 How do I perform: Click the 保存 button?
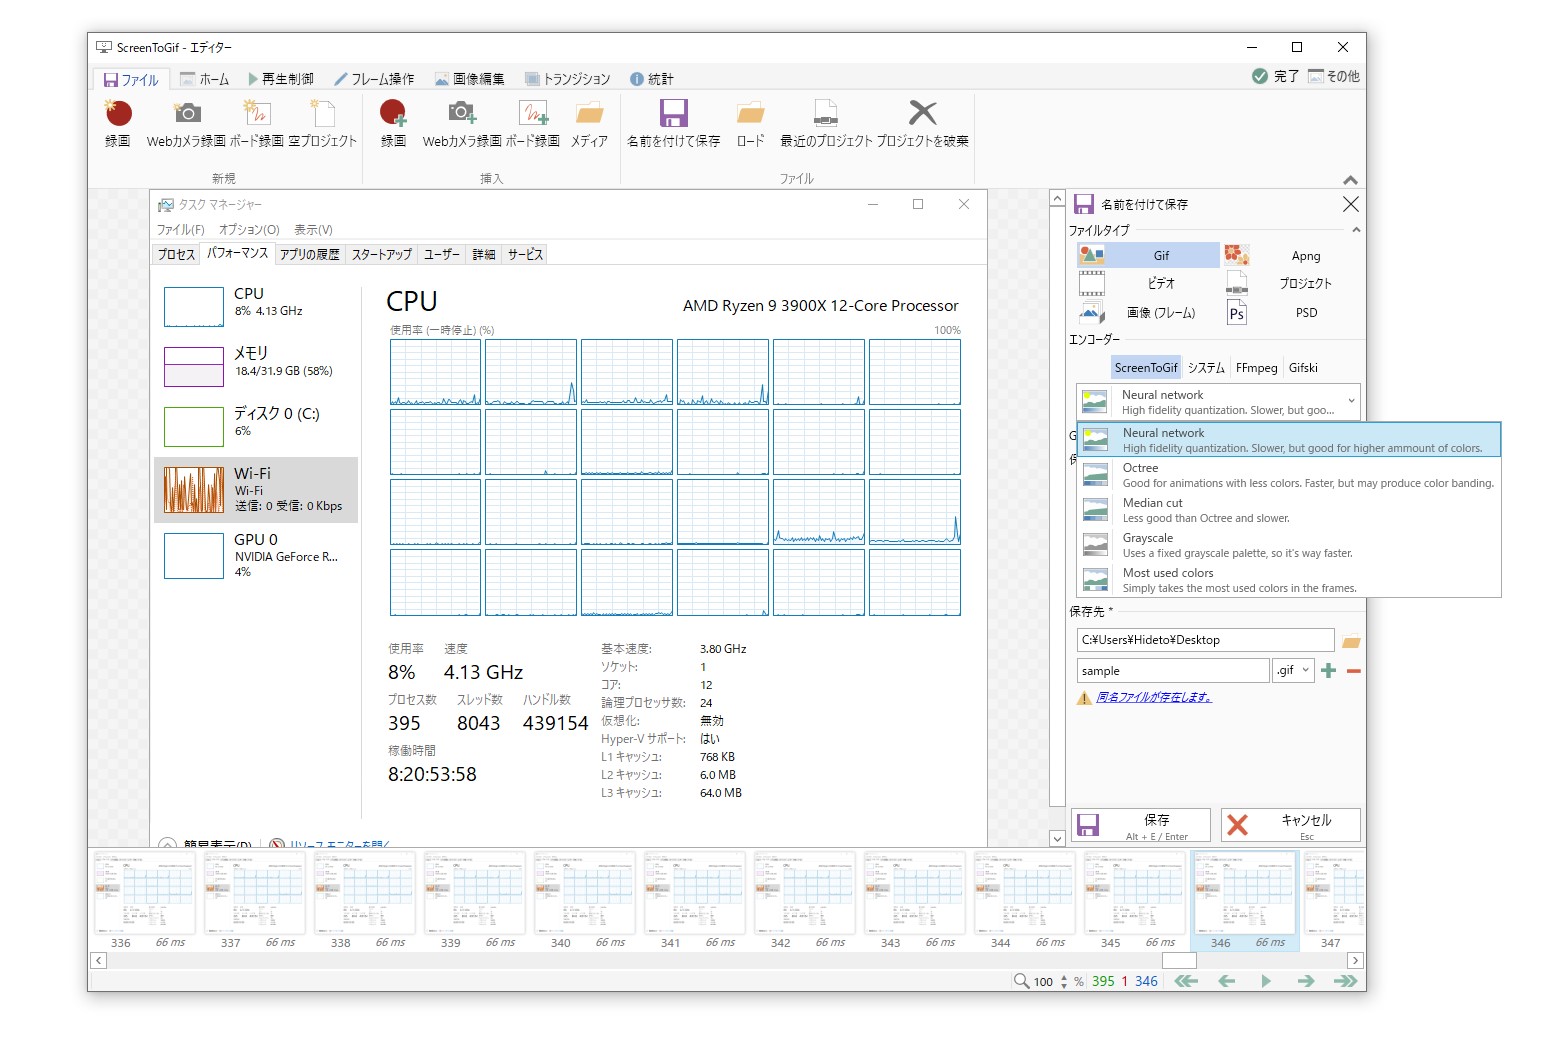[x=1141, y=825]
